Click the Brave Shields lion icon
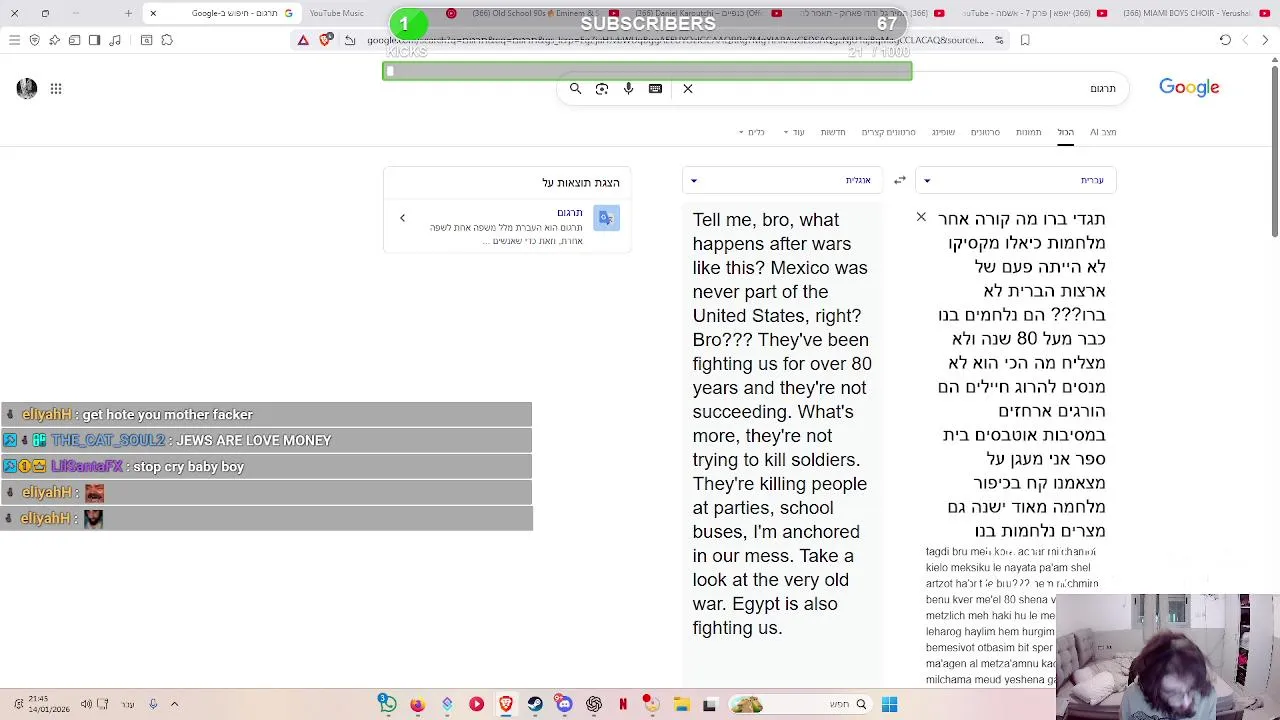The height and width of the screenshot is (720, 1280). click(x=326, y=40)
